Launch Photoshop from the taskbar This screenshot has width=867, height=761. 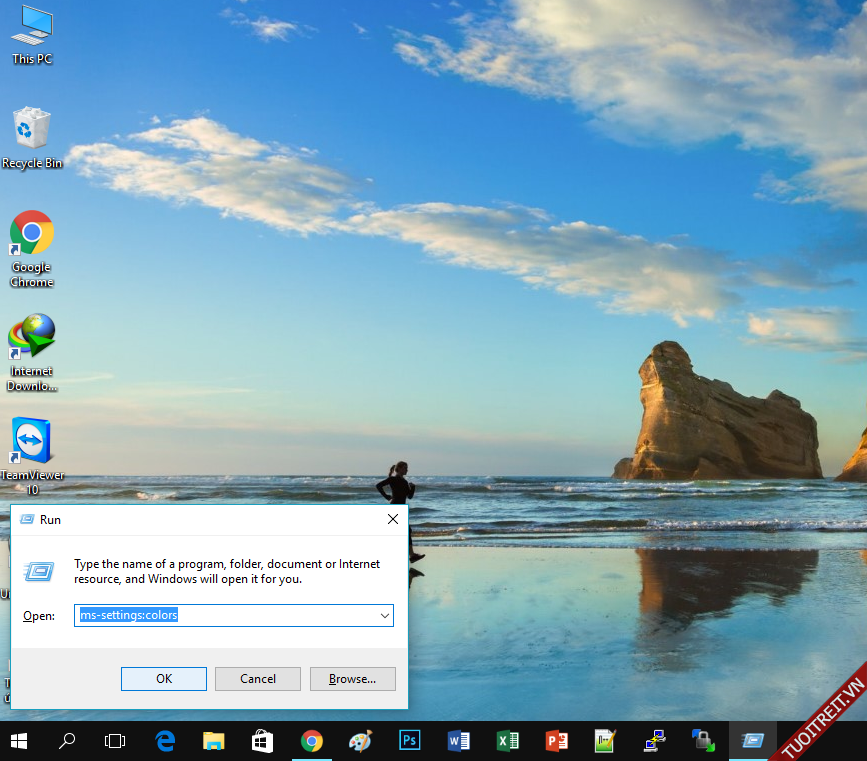click(409, 741)
